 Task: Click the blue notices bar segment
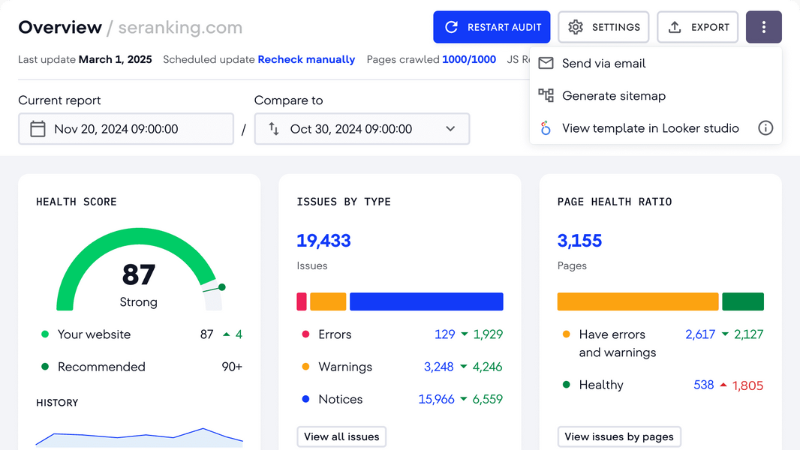click(x=427, y=302)
